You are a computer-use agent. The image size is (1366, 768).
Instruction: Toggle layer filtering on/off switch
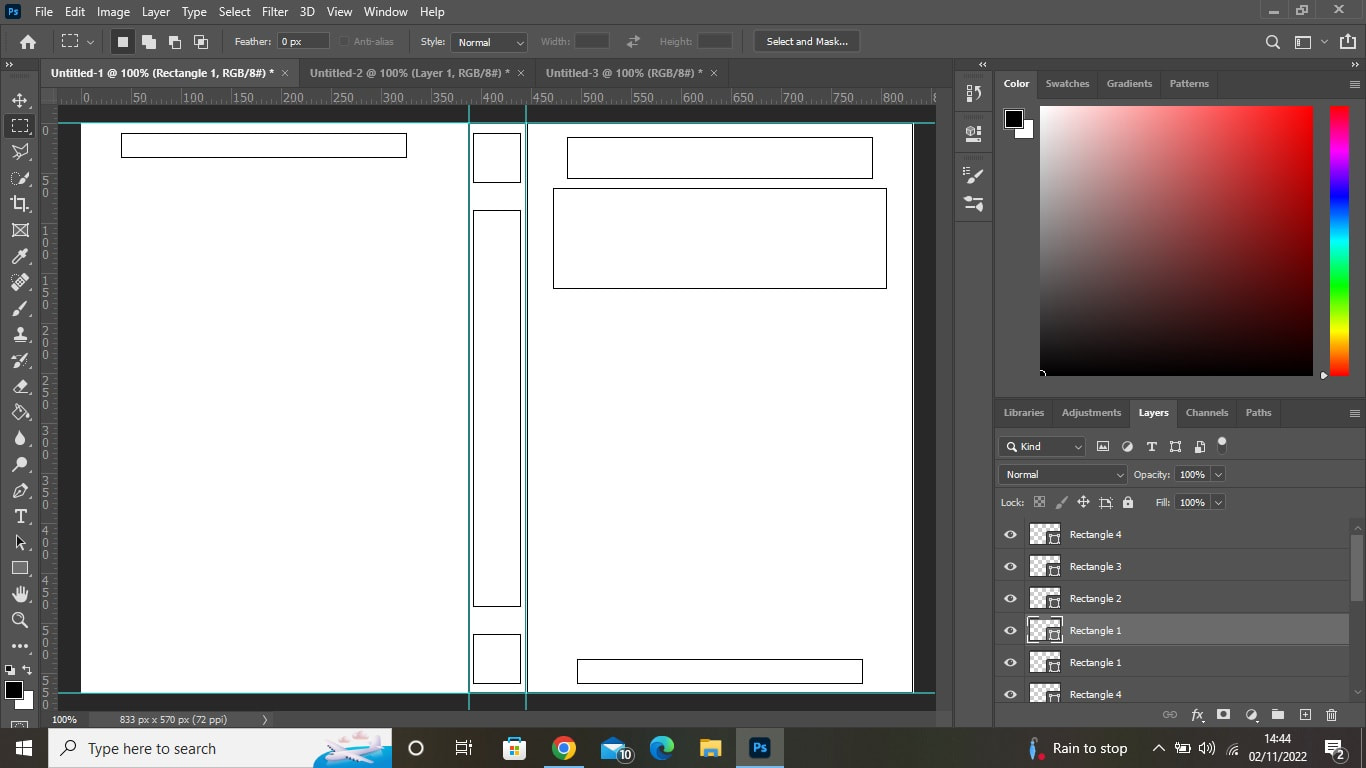click(x=1222, y=444)
